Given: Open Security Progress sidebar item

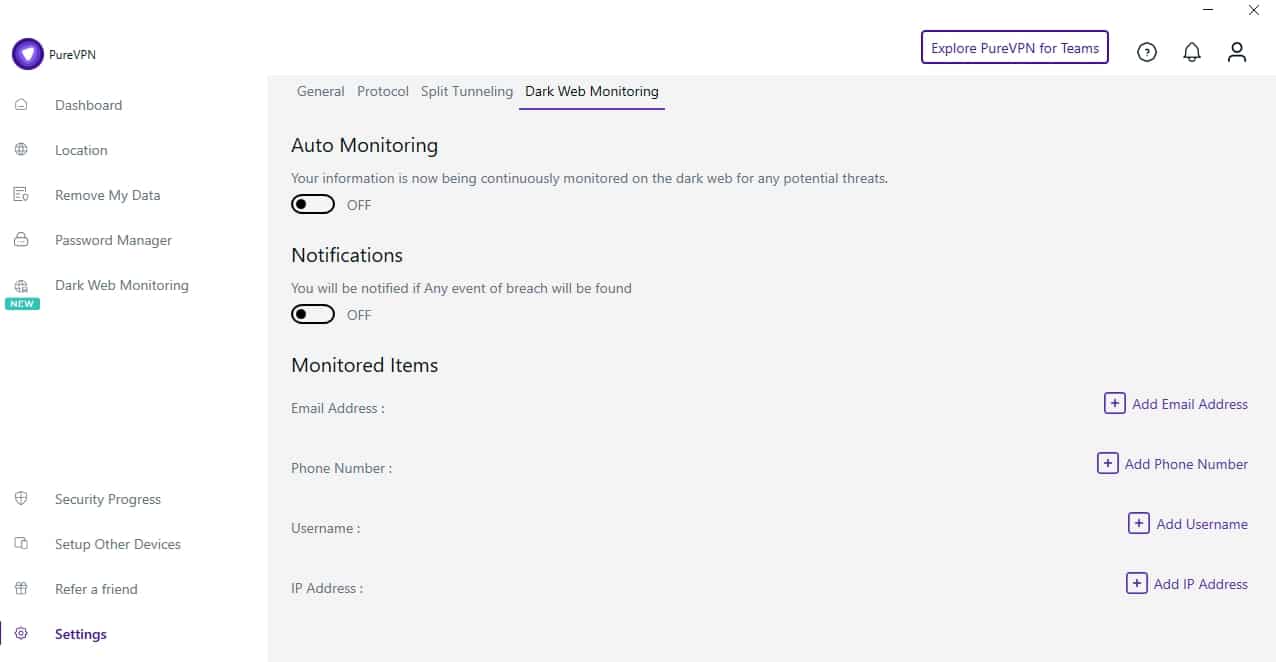Looking at the screenshot, I should pos(108,499).
